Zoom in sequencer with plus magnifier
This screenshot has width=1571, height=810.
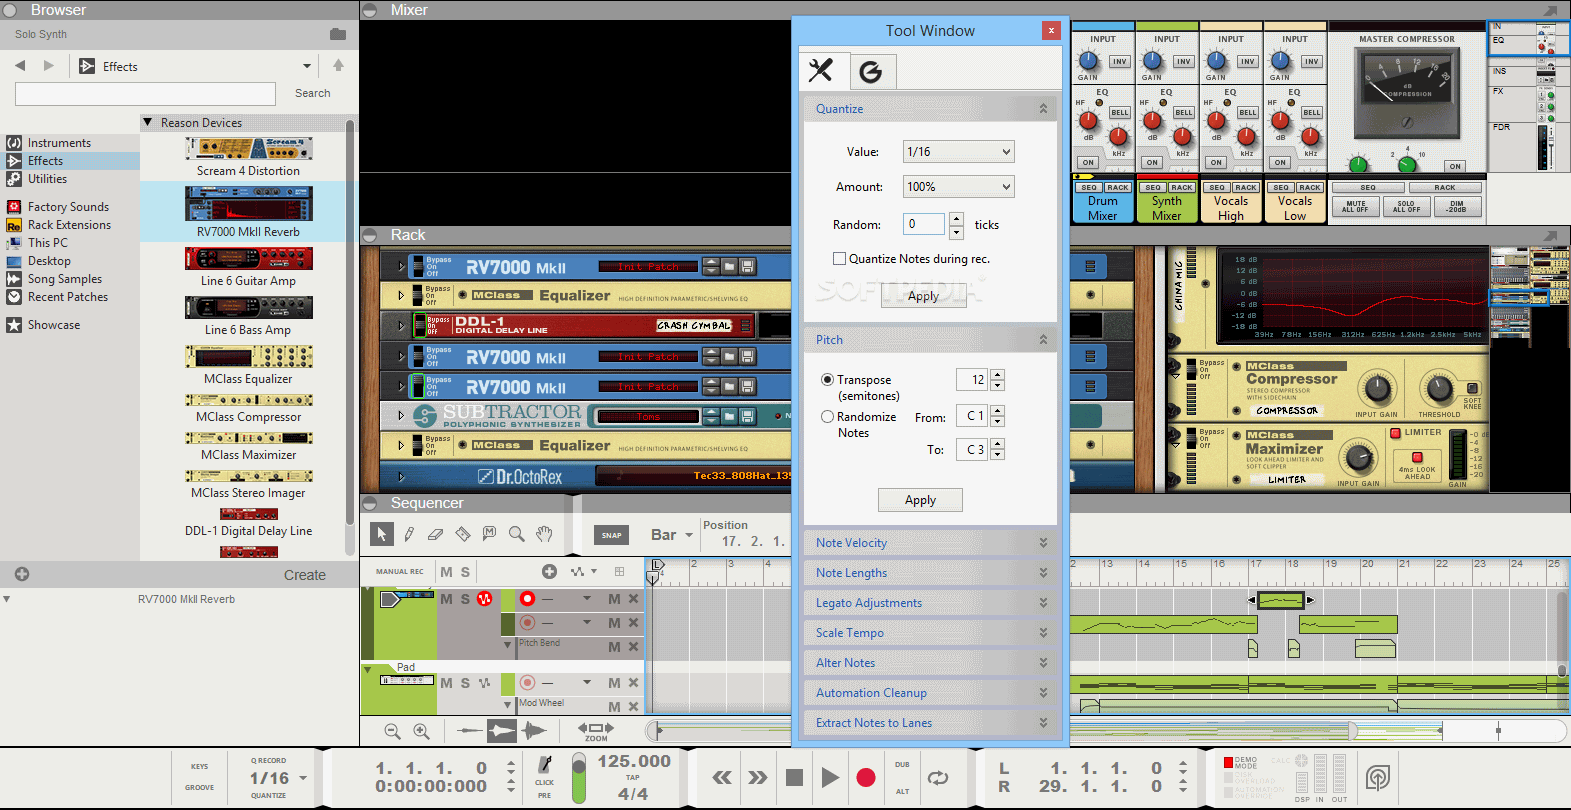coord(421,732)
